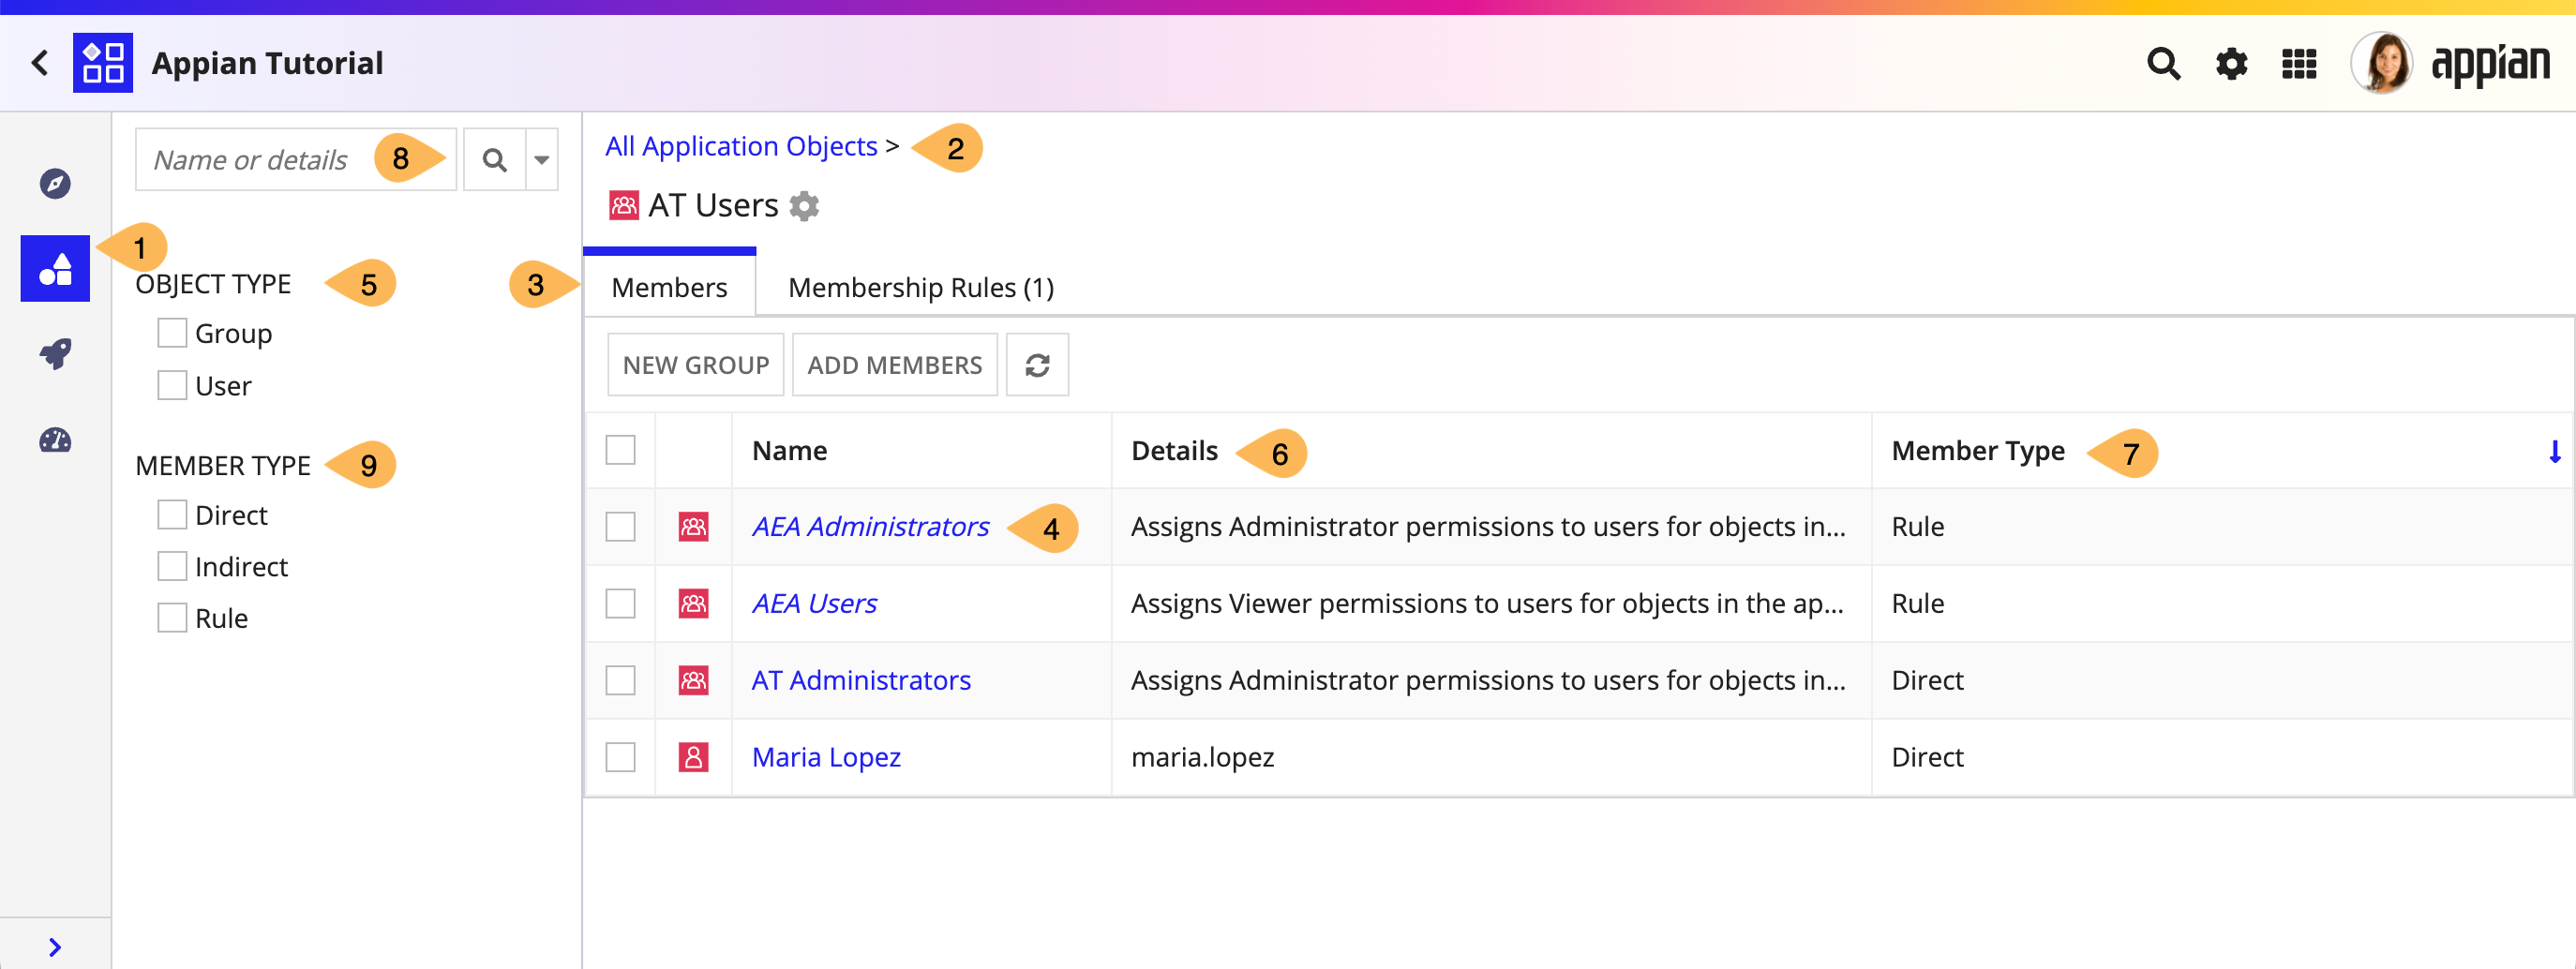Image resolution: width=2576 pixels, height=969 pixels.
Task: Check the Group object type filter
Action: [x=172, y=333]
